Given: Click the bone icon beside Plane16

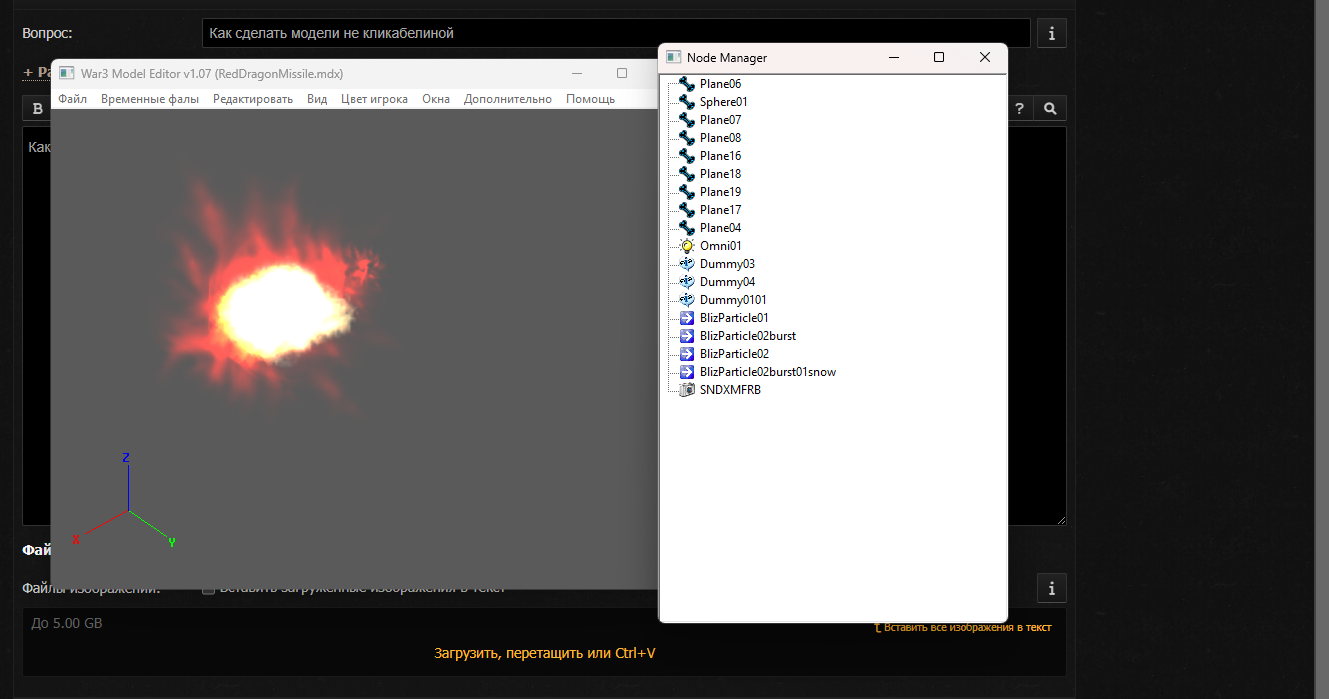Looking at the screenshot, I should [687, 156].
